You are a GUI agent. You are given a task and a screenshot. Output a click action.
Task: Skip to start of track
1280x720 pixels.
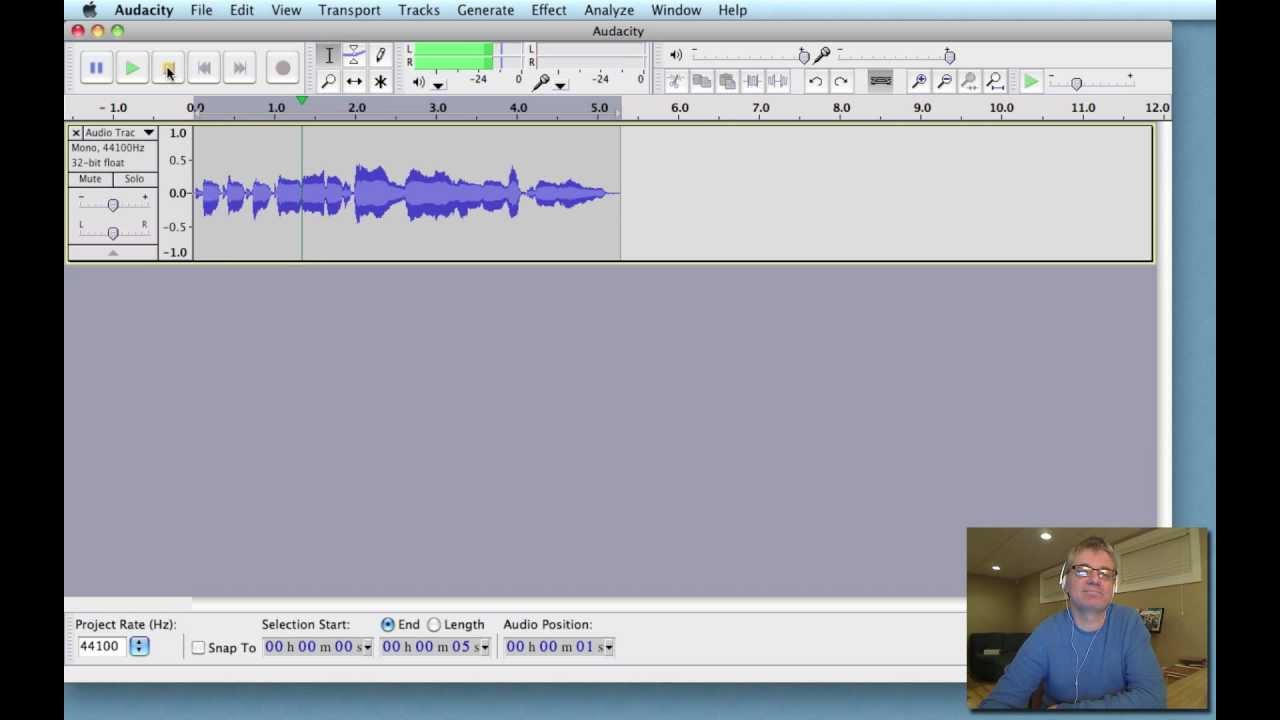pos(204,68)
